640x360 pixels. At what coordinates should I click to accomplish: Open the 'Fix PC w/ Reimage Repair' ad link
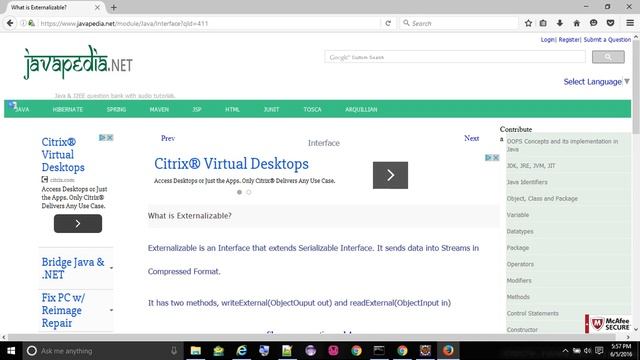point(63,310)
